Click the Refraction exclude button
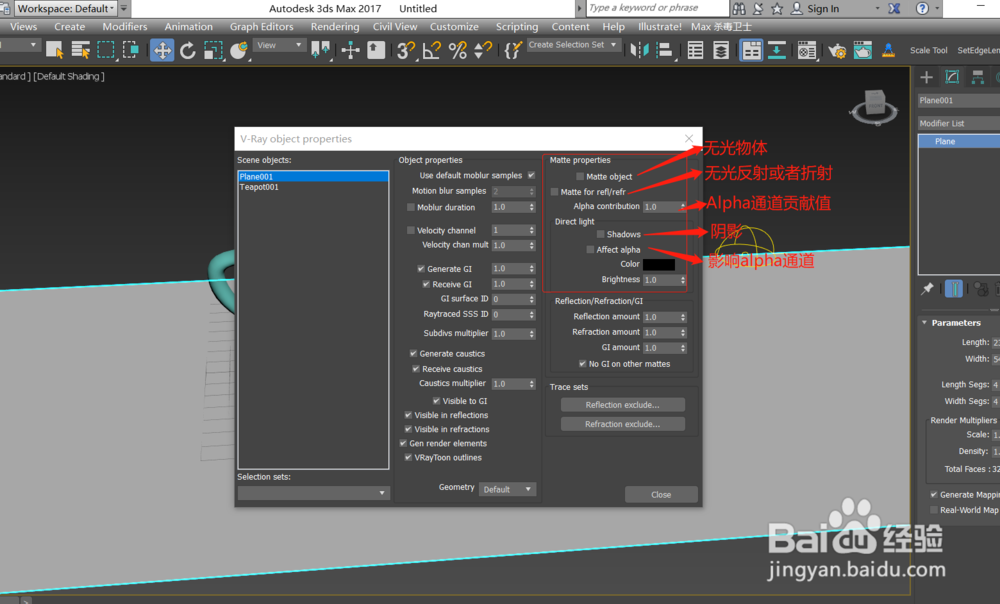1000x604 pixels. coord(622,424)
